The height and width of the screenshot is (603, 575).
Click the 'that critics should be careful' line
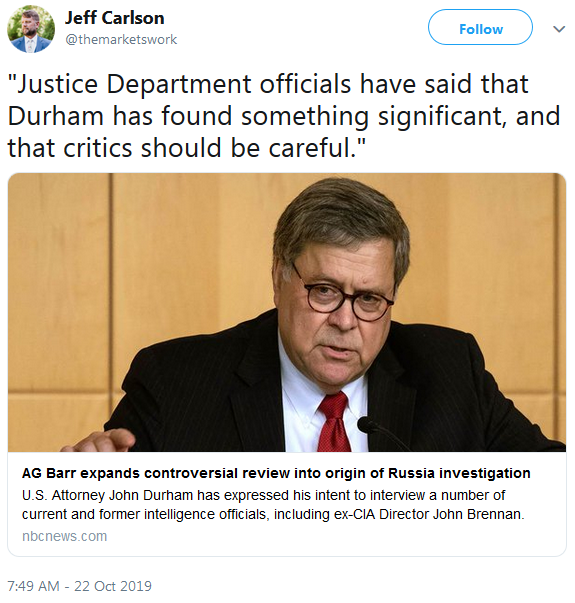click(186, 148)
